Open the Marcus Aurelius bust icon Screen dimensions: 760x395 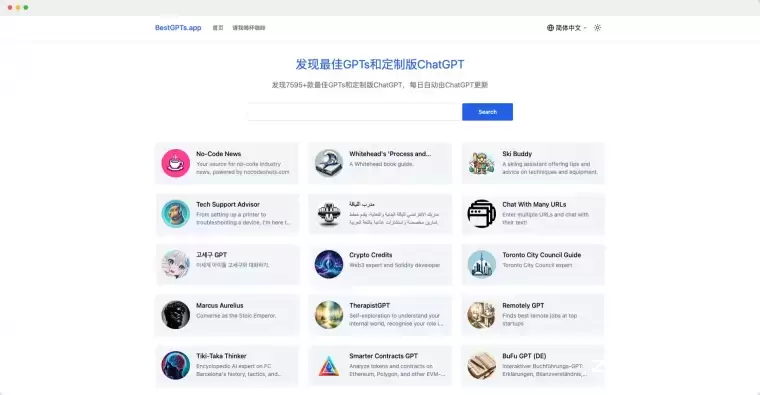[175, 315]
